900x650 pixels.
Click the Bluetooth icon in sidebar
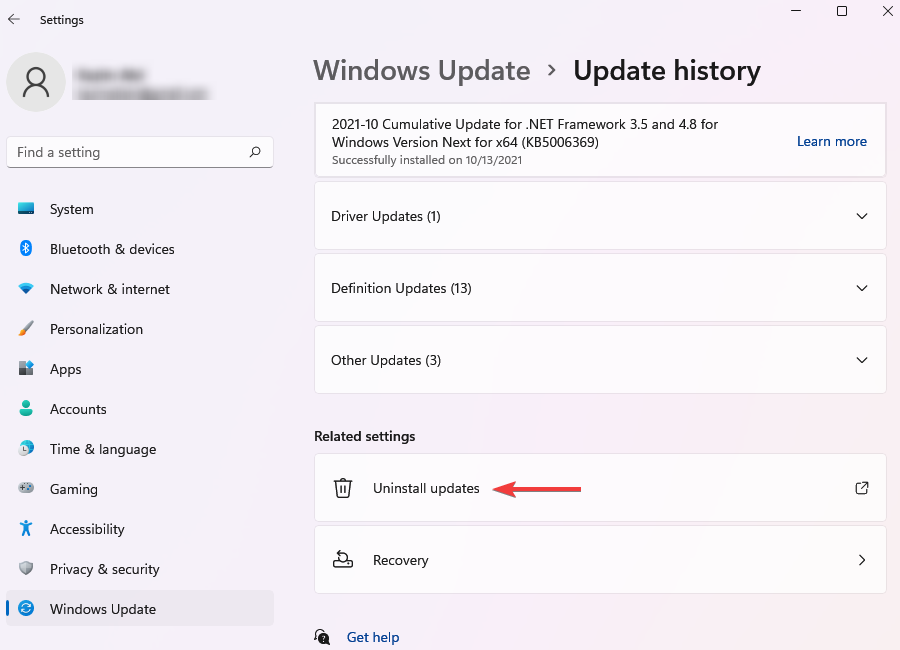point(26,248)
